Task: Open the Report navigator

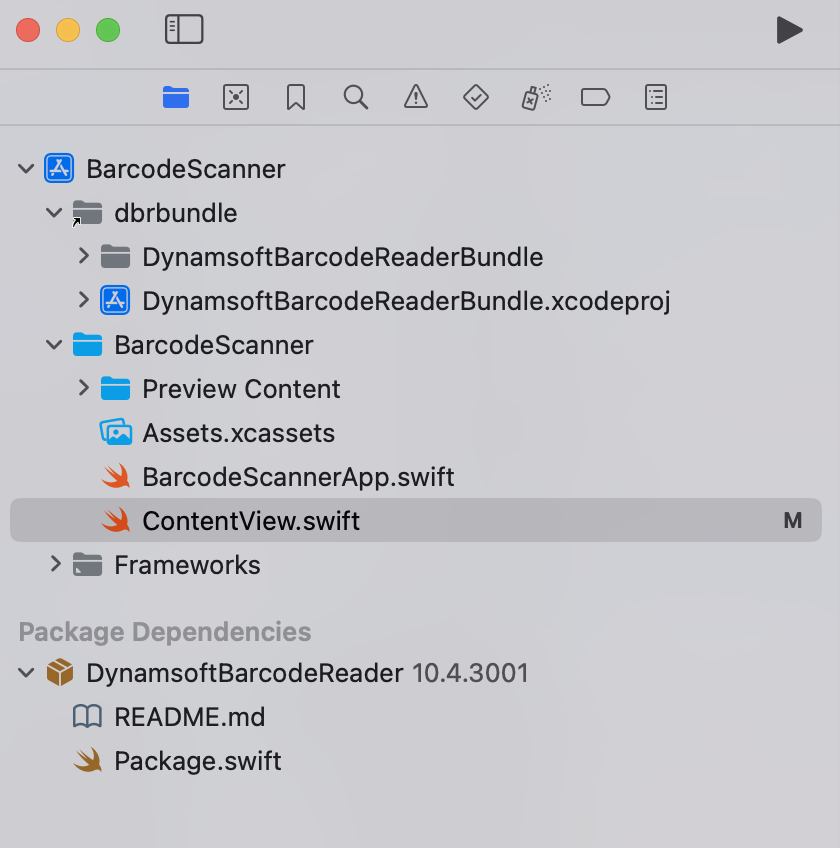Action: click(x=656, y=97)
